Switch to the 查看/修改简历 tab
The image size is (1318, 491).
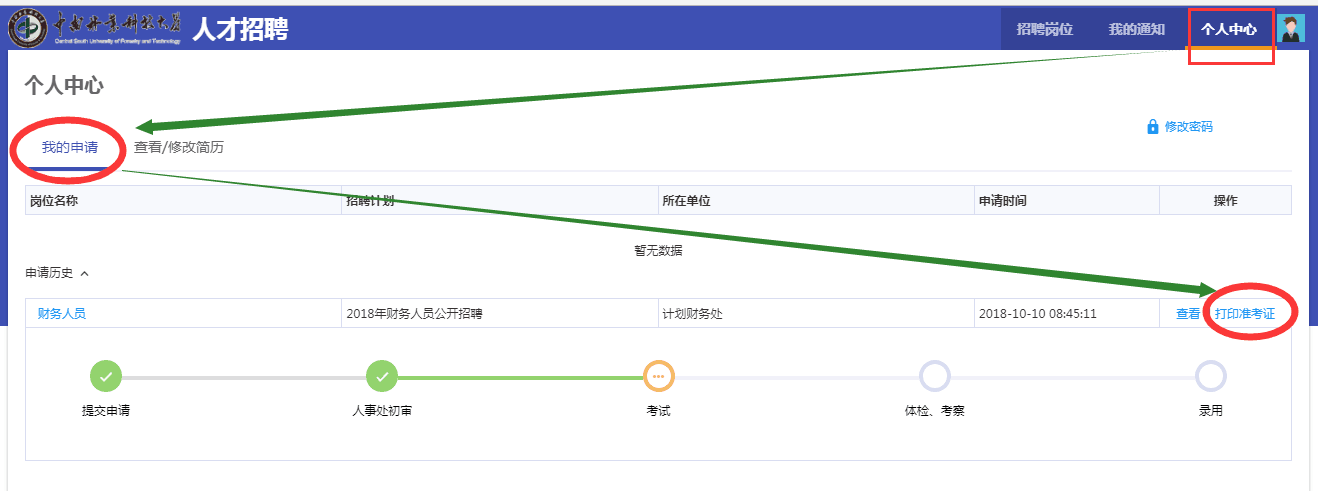(179, 147)
